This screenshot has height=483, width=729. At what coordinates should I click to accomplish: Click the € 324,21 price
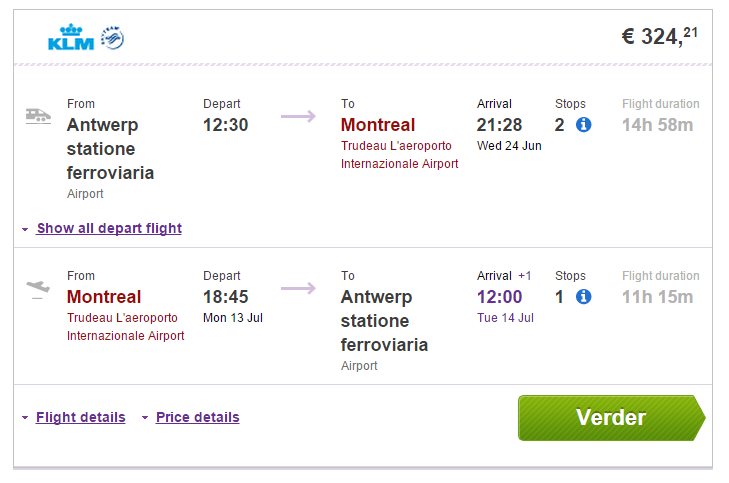(x=660, y=36)
